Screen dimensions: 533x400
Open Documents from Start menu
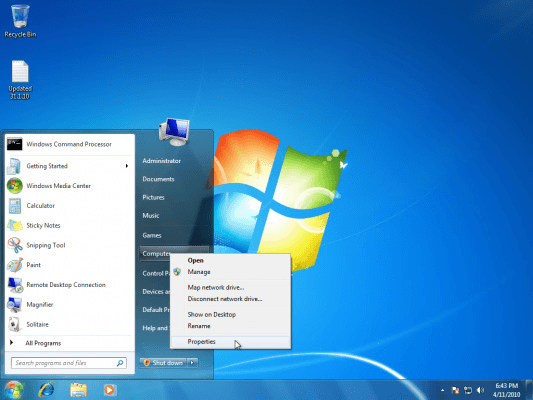tap(158, 179)
